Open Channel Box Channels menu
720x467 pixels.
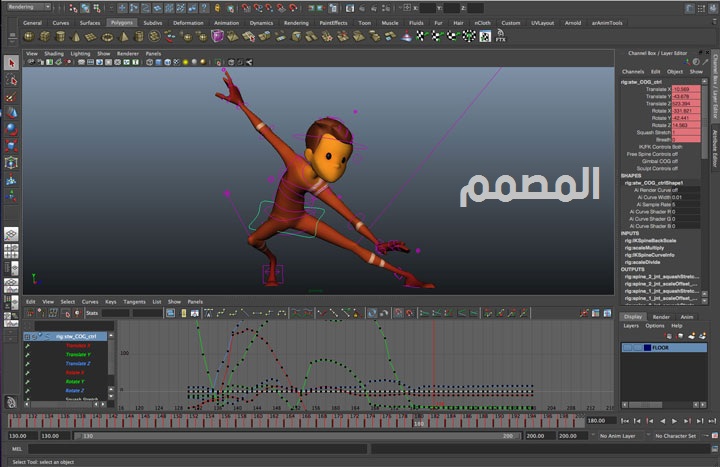click(x=633, y=72)
